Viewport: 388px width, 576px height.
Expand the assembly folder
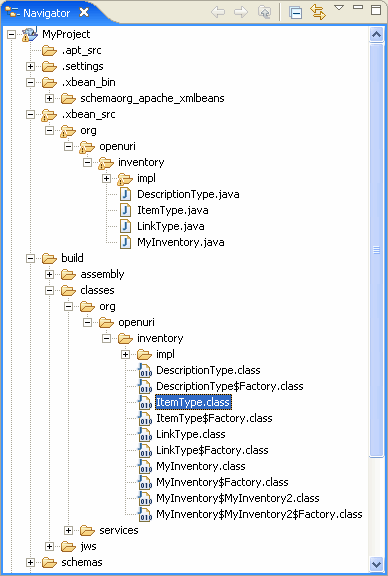(x=49, y=274)
